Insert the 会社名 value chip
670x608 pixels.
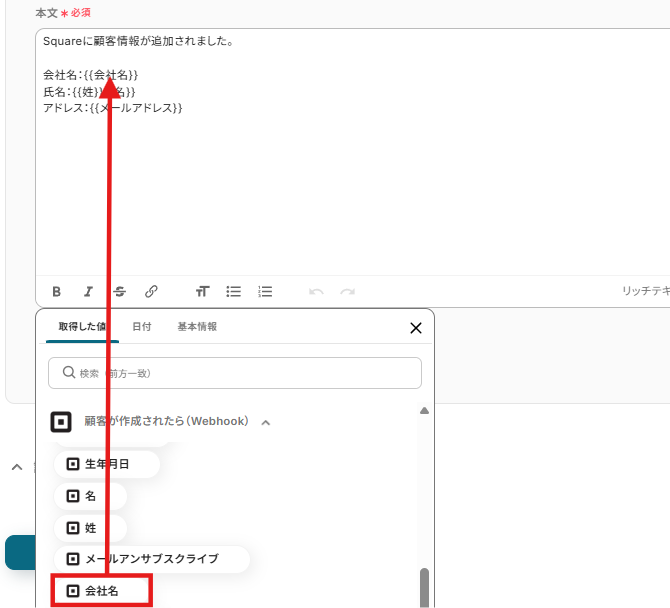101,591
